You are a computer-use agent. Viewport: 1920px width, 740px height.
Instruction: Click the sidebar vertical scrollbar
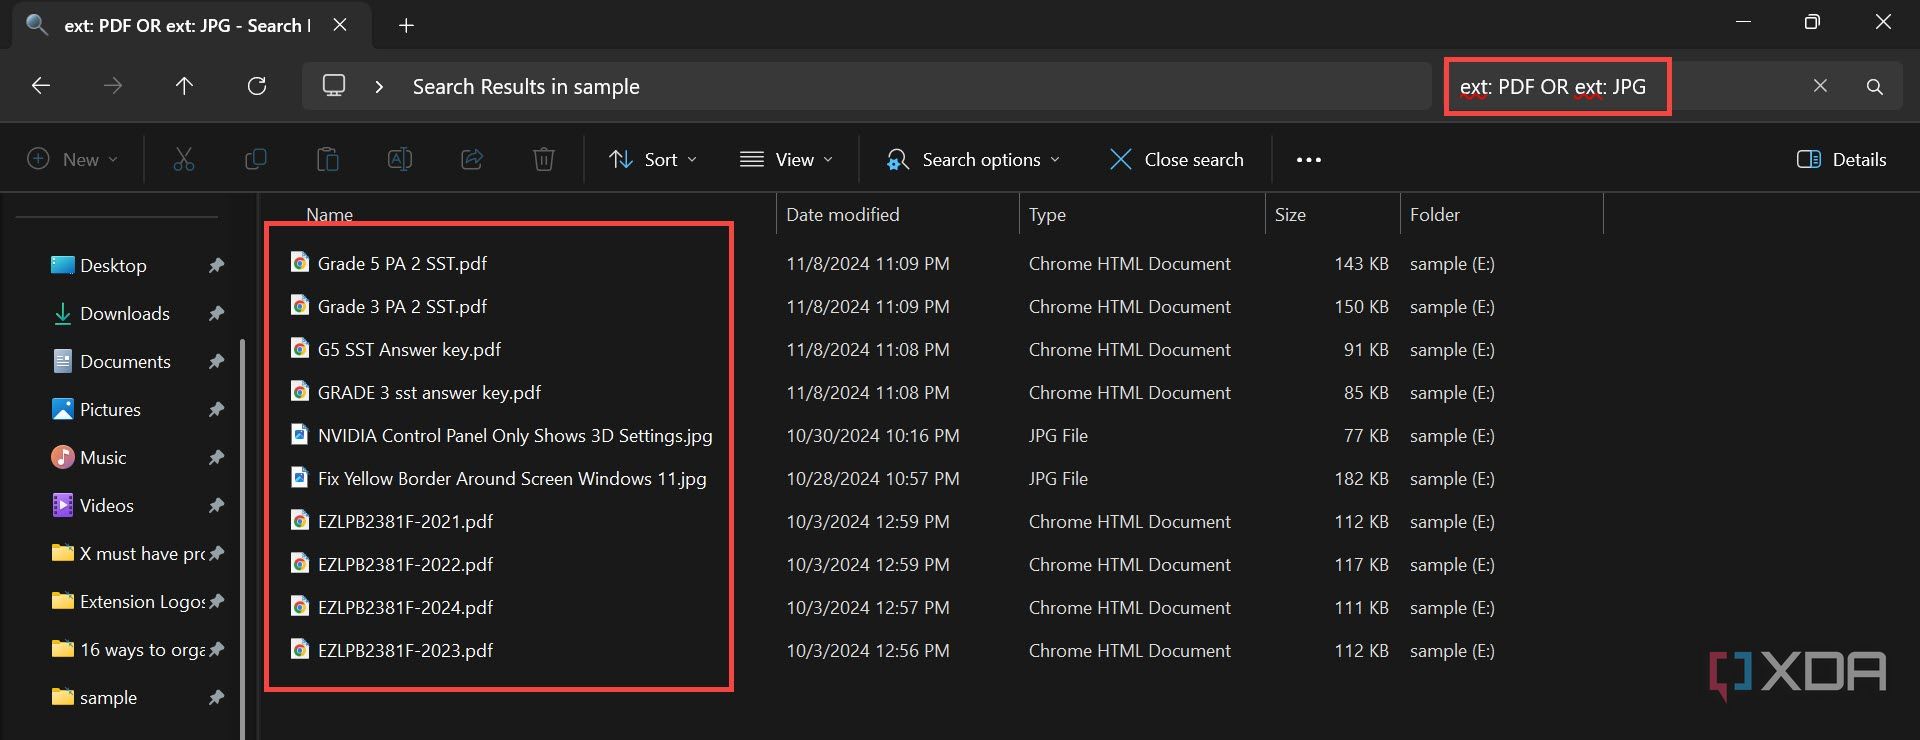[242, 540]
